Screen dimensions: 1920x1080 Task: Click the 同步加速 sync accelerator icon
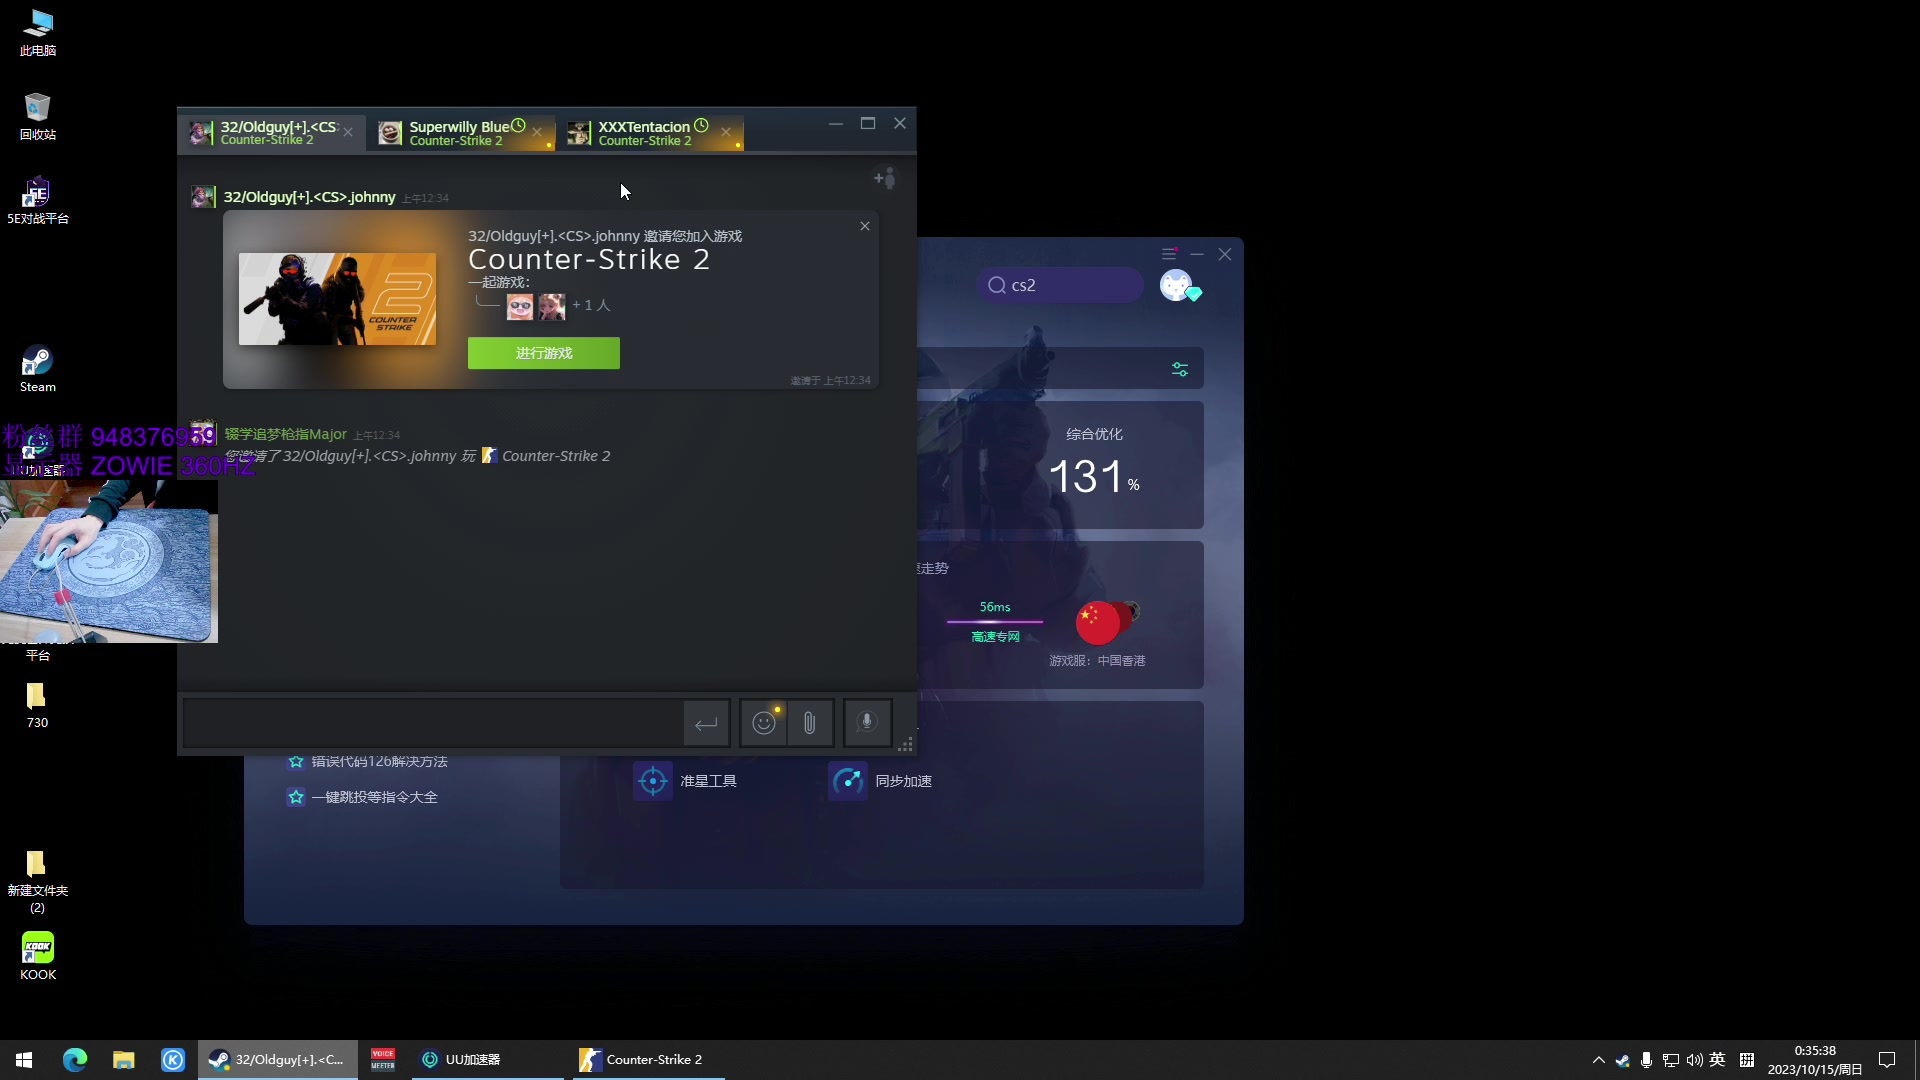pyautogui.click(x=848, y=779)
